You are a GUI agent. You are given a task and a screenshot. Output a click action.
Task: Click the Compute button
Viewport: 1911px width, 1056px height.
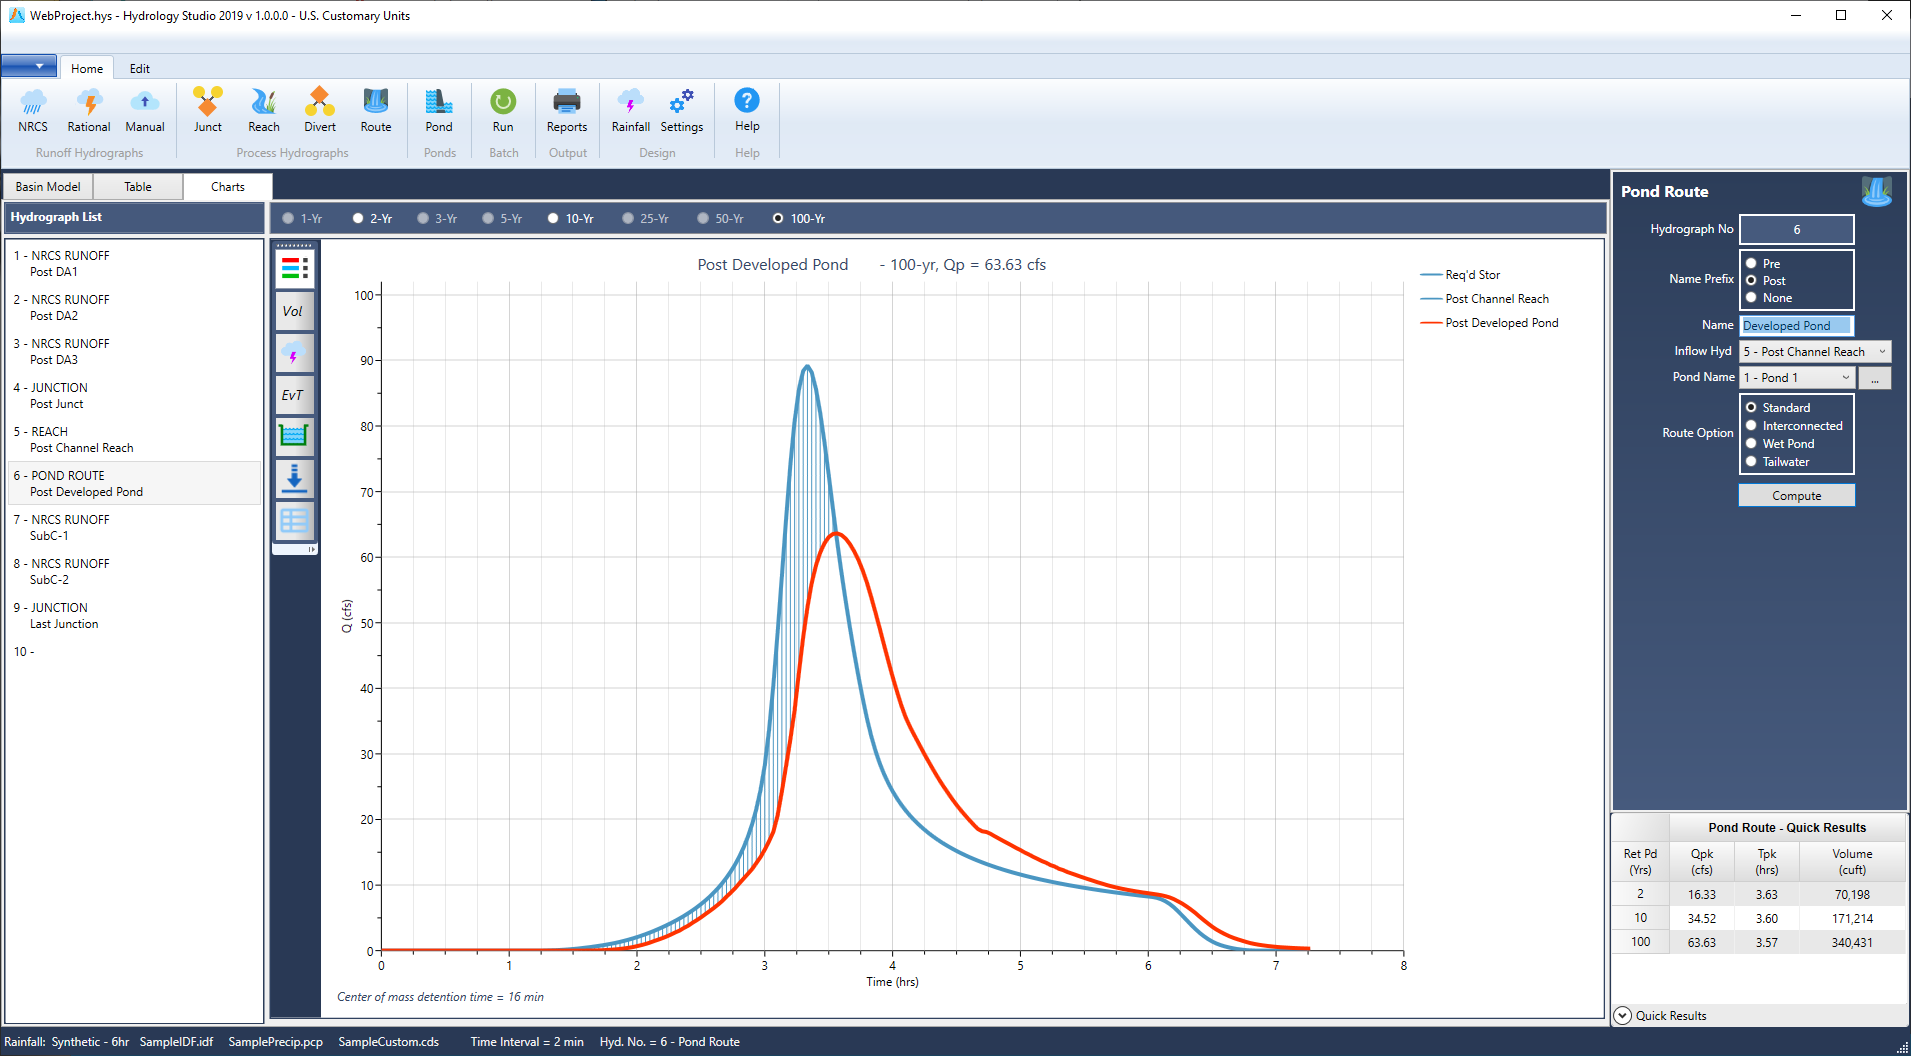(x=1796, y=496)
